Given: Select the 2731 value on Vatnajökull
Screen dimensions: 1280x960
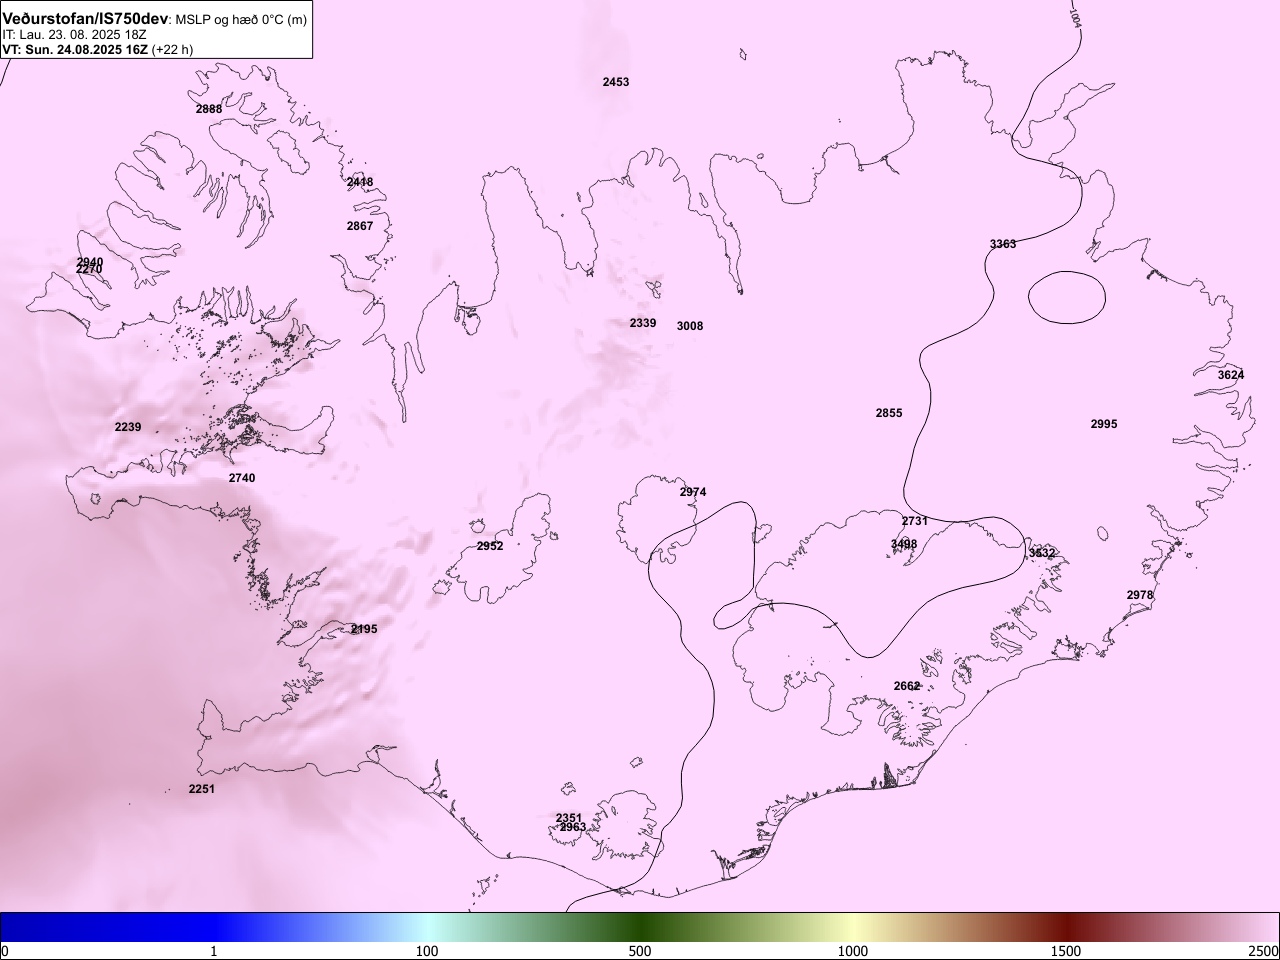Looking at the screenshot, I should pos(915,521).
